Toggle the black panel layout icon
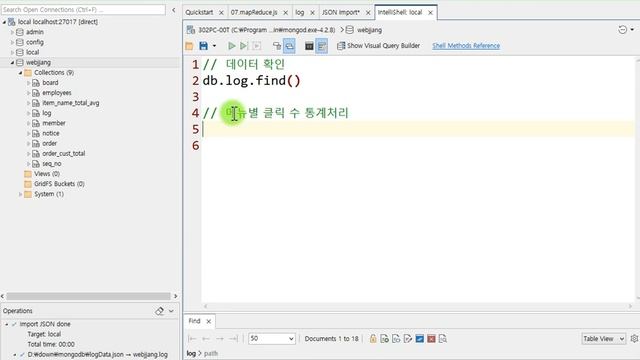This screenshot has height=360, width=640. (x=309, y=46)
